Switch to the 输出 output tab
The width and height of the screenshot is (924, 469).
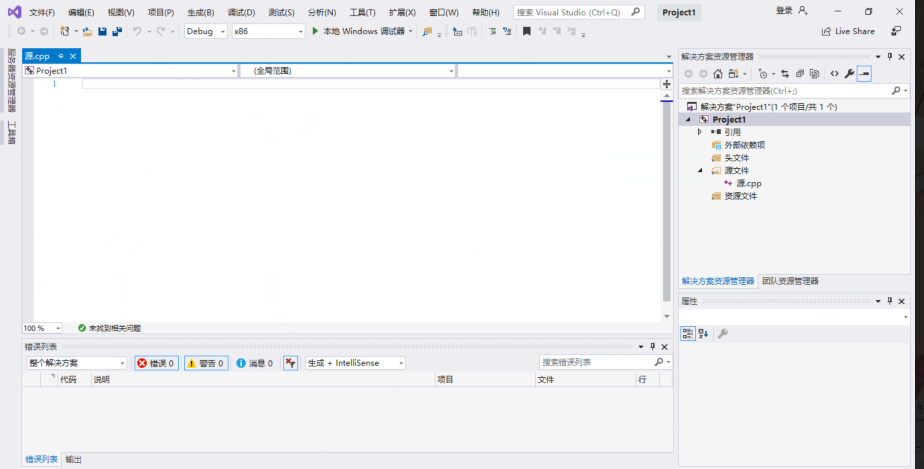pyautogui.click(x=74, y=460)
